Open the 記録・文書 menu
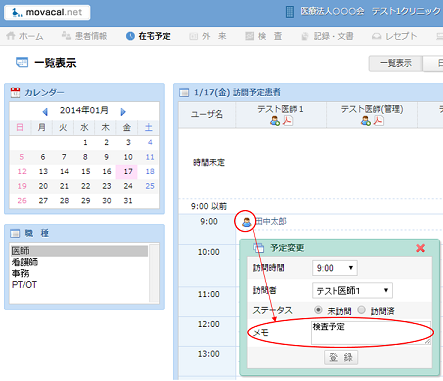This screenshot has height=381, width=443. 327,36
